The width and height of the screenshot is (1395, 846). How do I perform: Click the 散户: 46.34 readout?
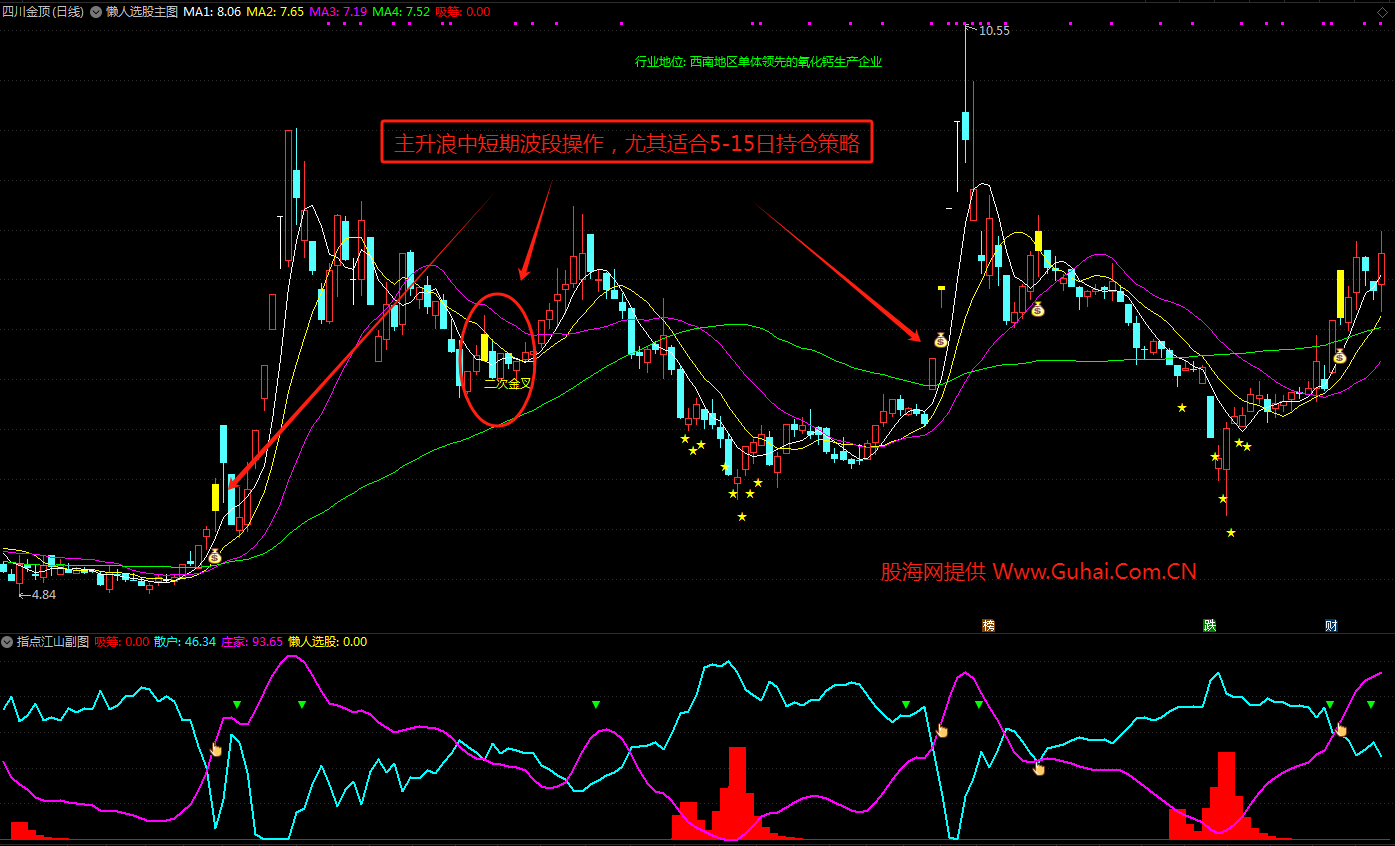[185, 642]
